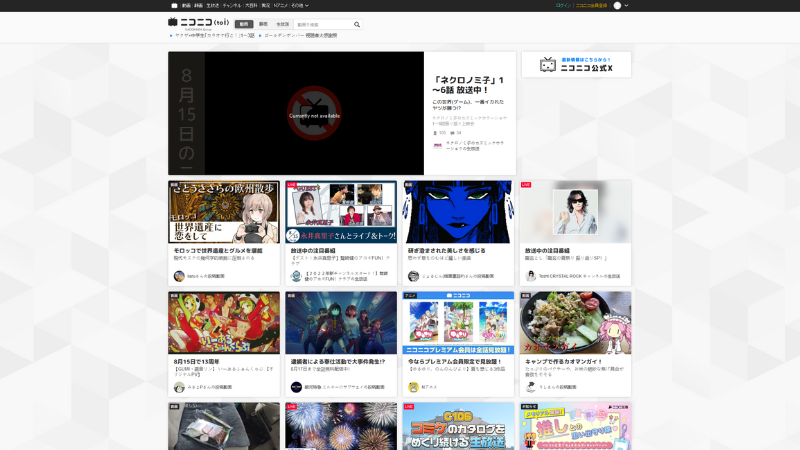Expand the account menu chevron
This screenshot has width=800, height=450.
[626, 6]
